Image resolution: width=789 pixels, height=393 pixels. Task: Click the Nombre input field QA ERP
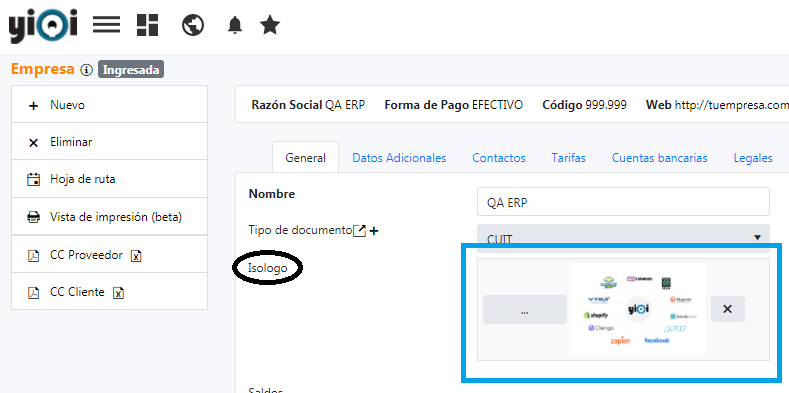623,202
